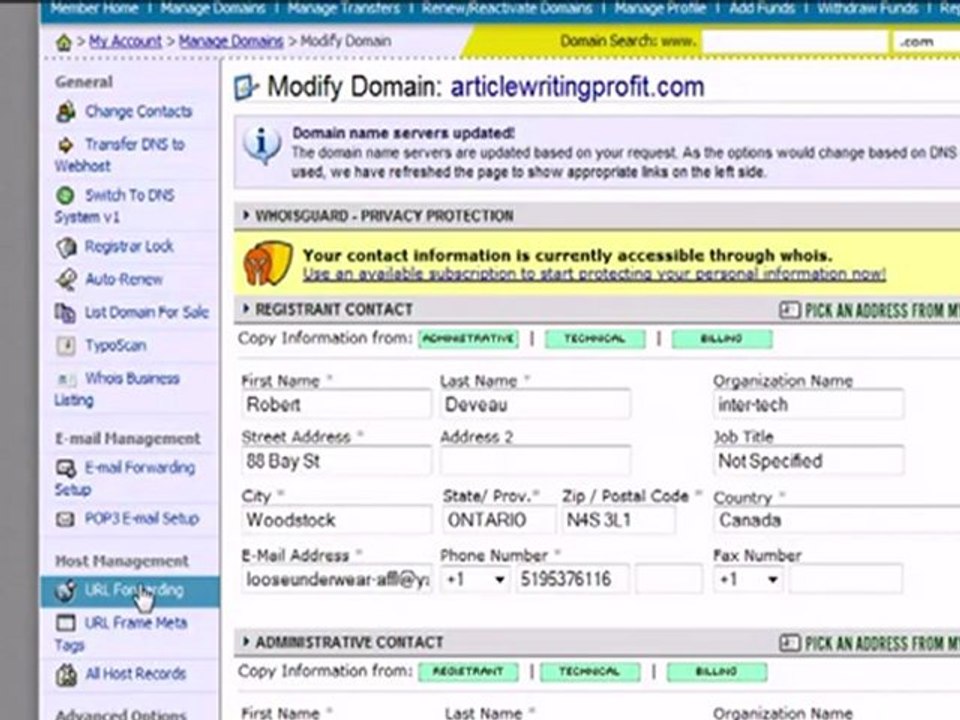Click Organization Name field inter-tech
The width and height of the screenshot is (960, 720).
click(808, 405)
